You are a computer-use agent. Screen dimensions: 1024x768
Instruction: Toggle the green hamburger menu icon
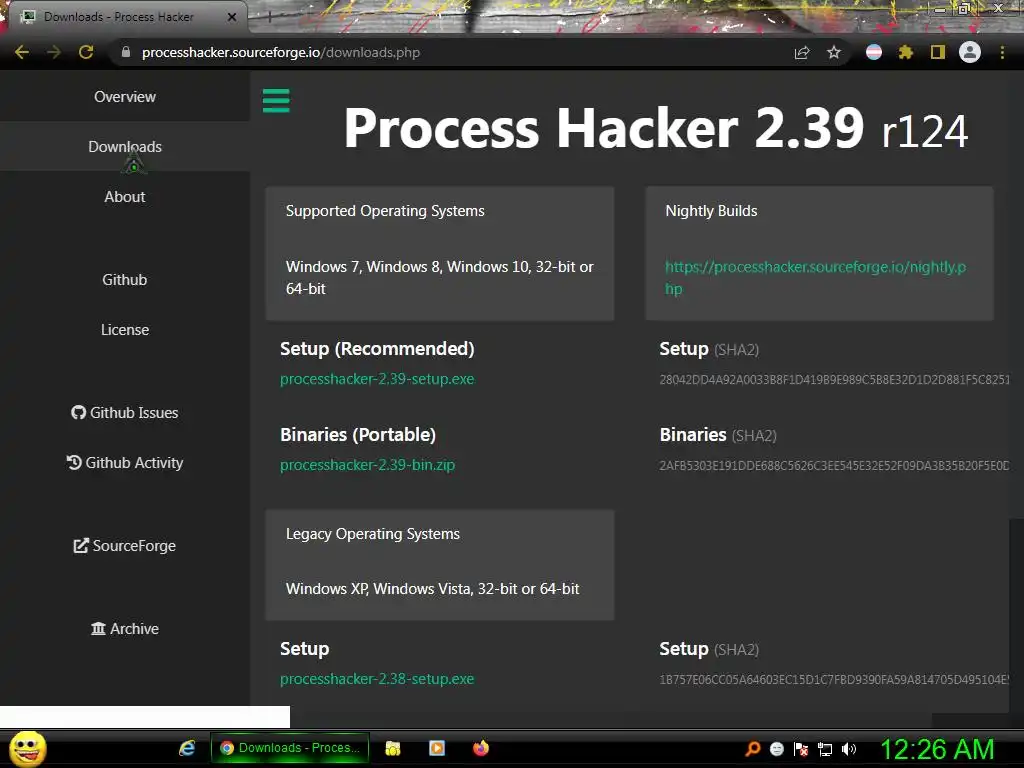click(x=276, y=101)
